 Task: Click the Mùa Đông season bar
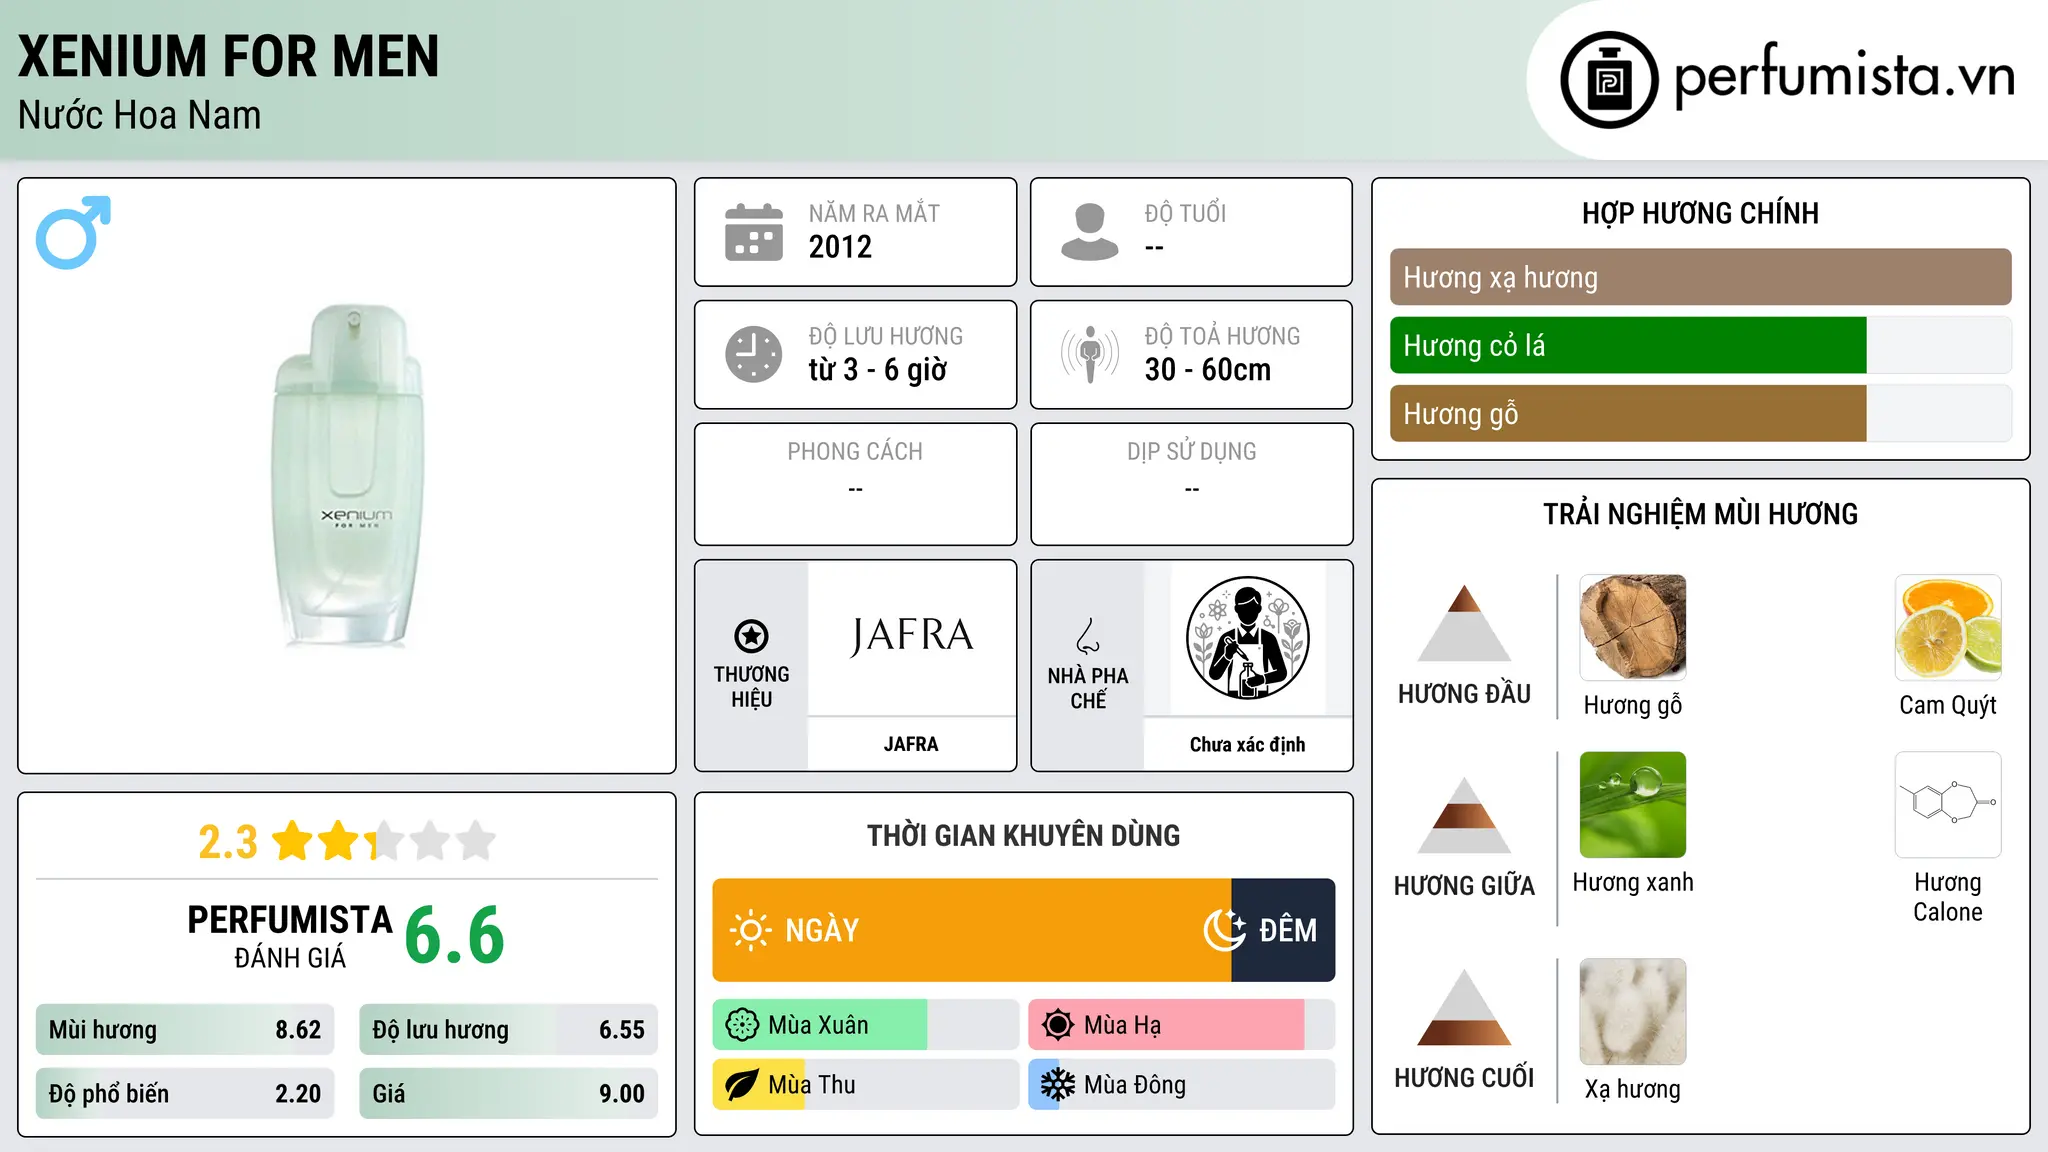point(1181,1085)
